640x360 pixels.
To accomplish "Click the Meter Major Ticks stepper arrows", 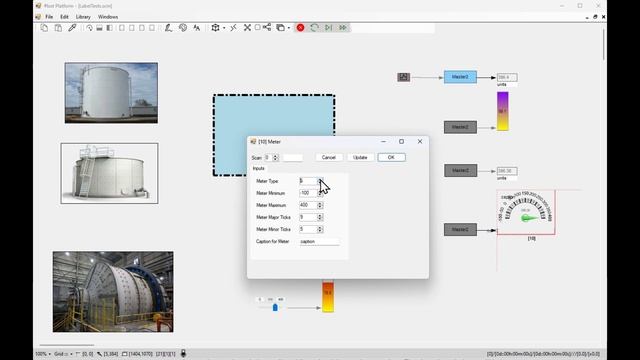I will click(320, 217).
